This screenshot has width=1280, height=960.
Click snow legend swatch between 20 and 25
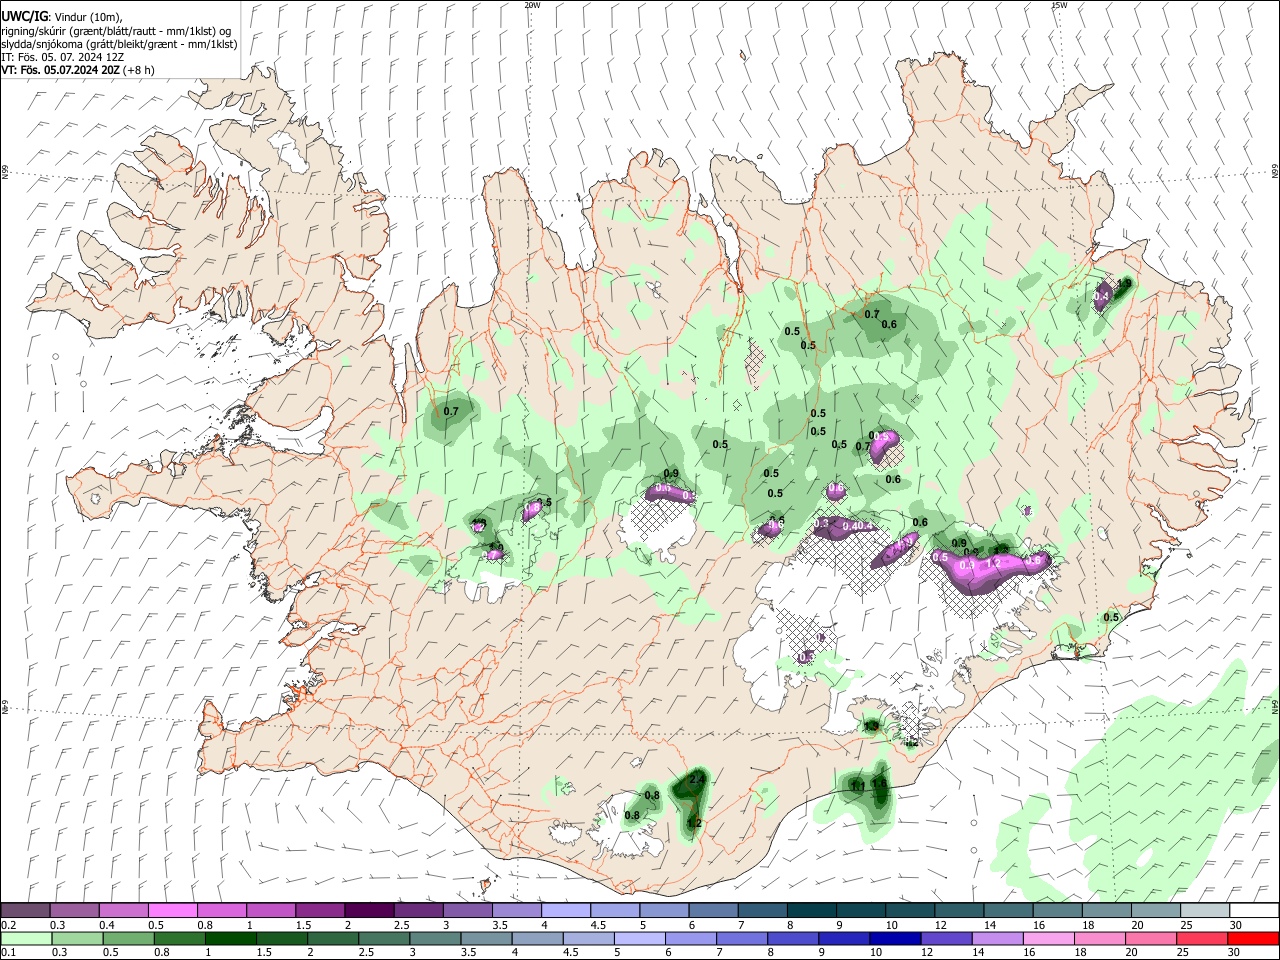[1156, 910]
